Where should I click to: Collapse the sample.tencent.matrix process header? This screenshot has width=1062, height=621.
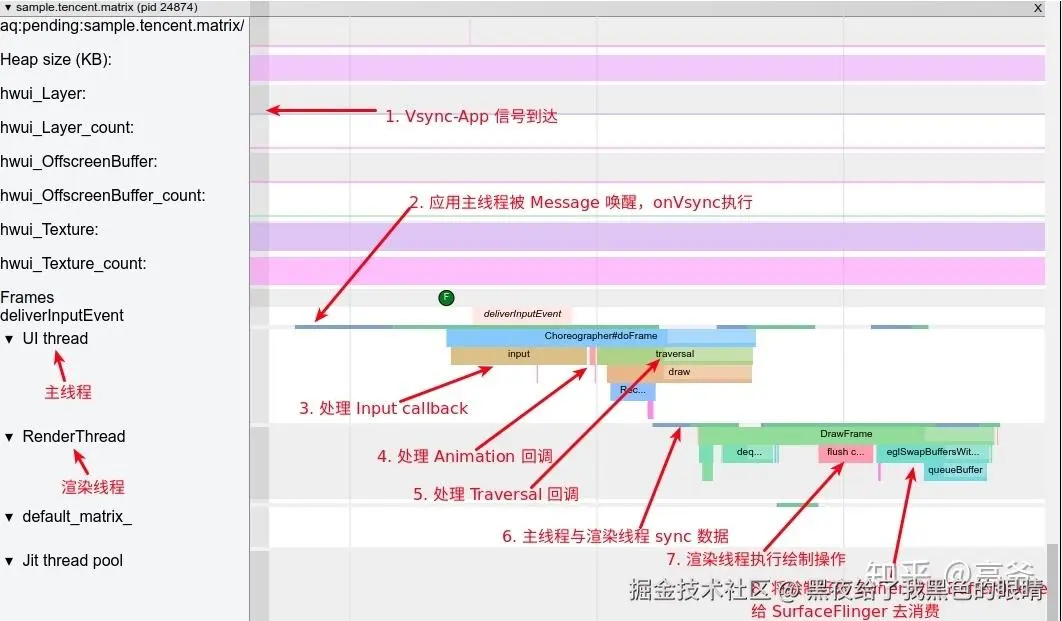[x=8, y=7]
